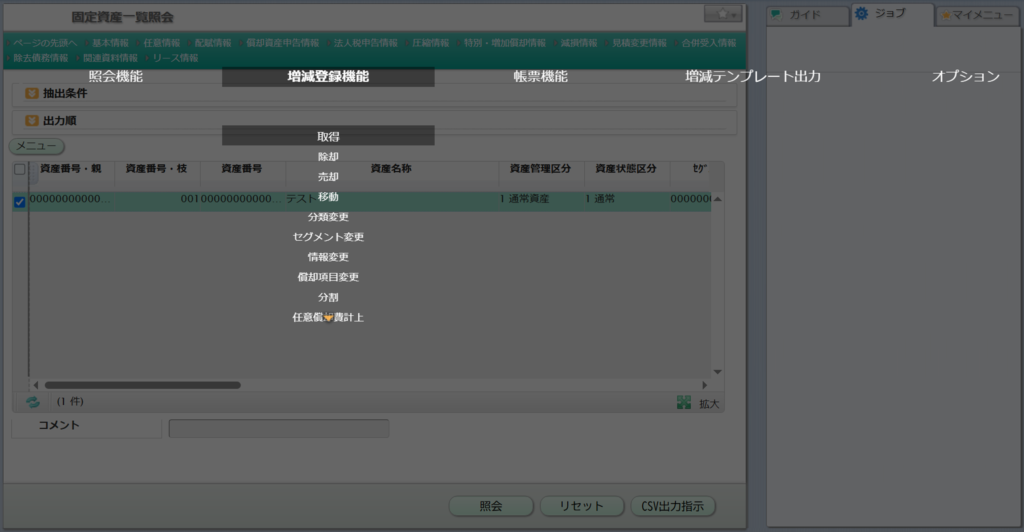Choose 取得 from the overlay menu
This screenshot has height=532, width=1024.
328,136
